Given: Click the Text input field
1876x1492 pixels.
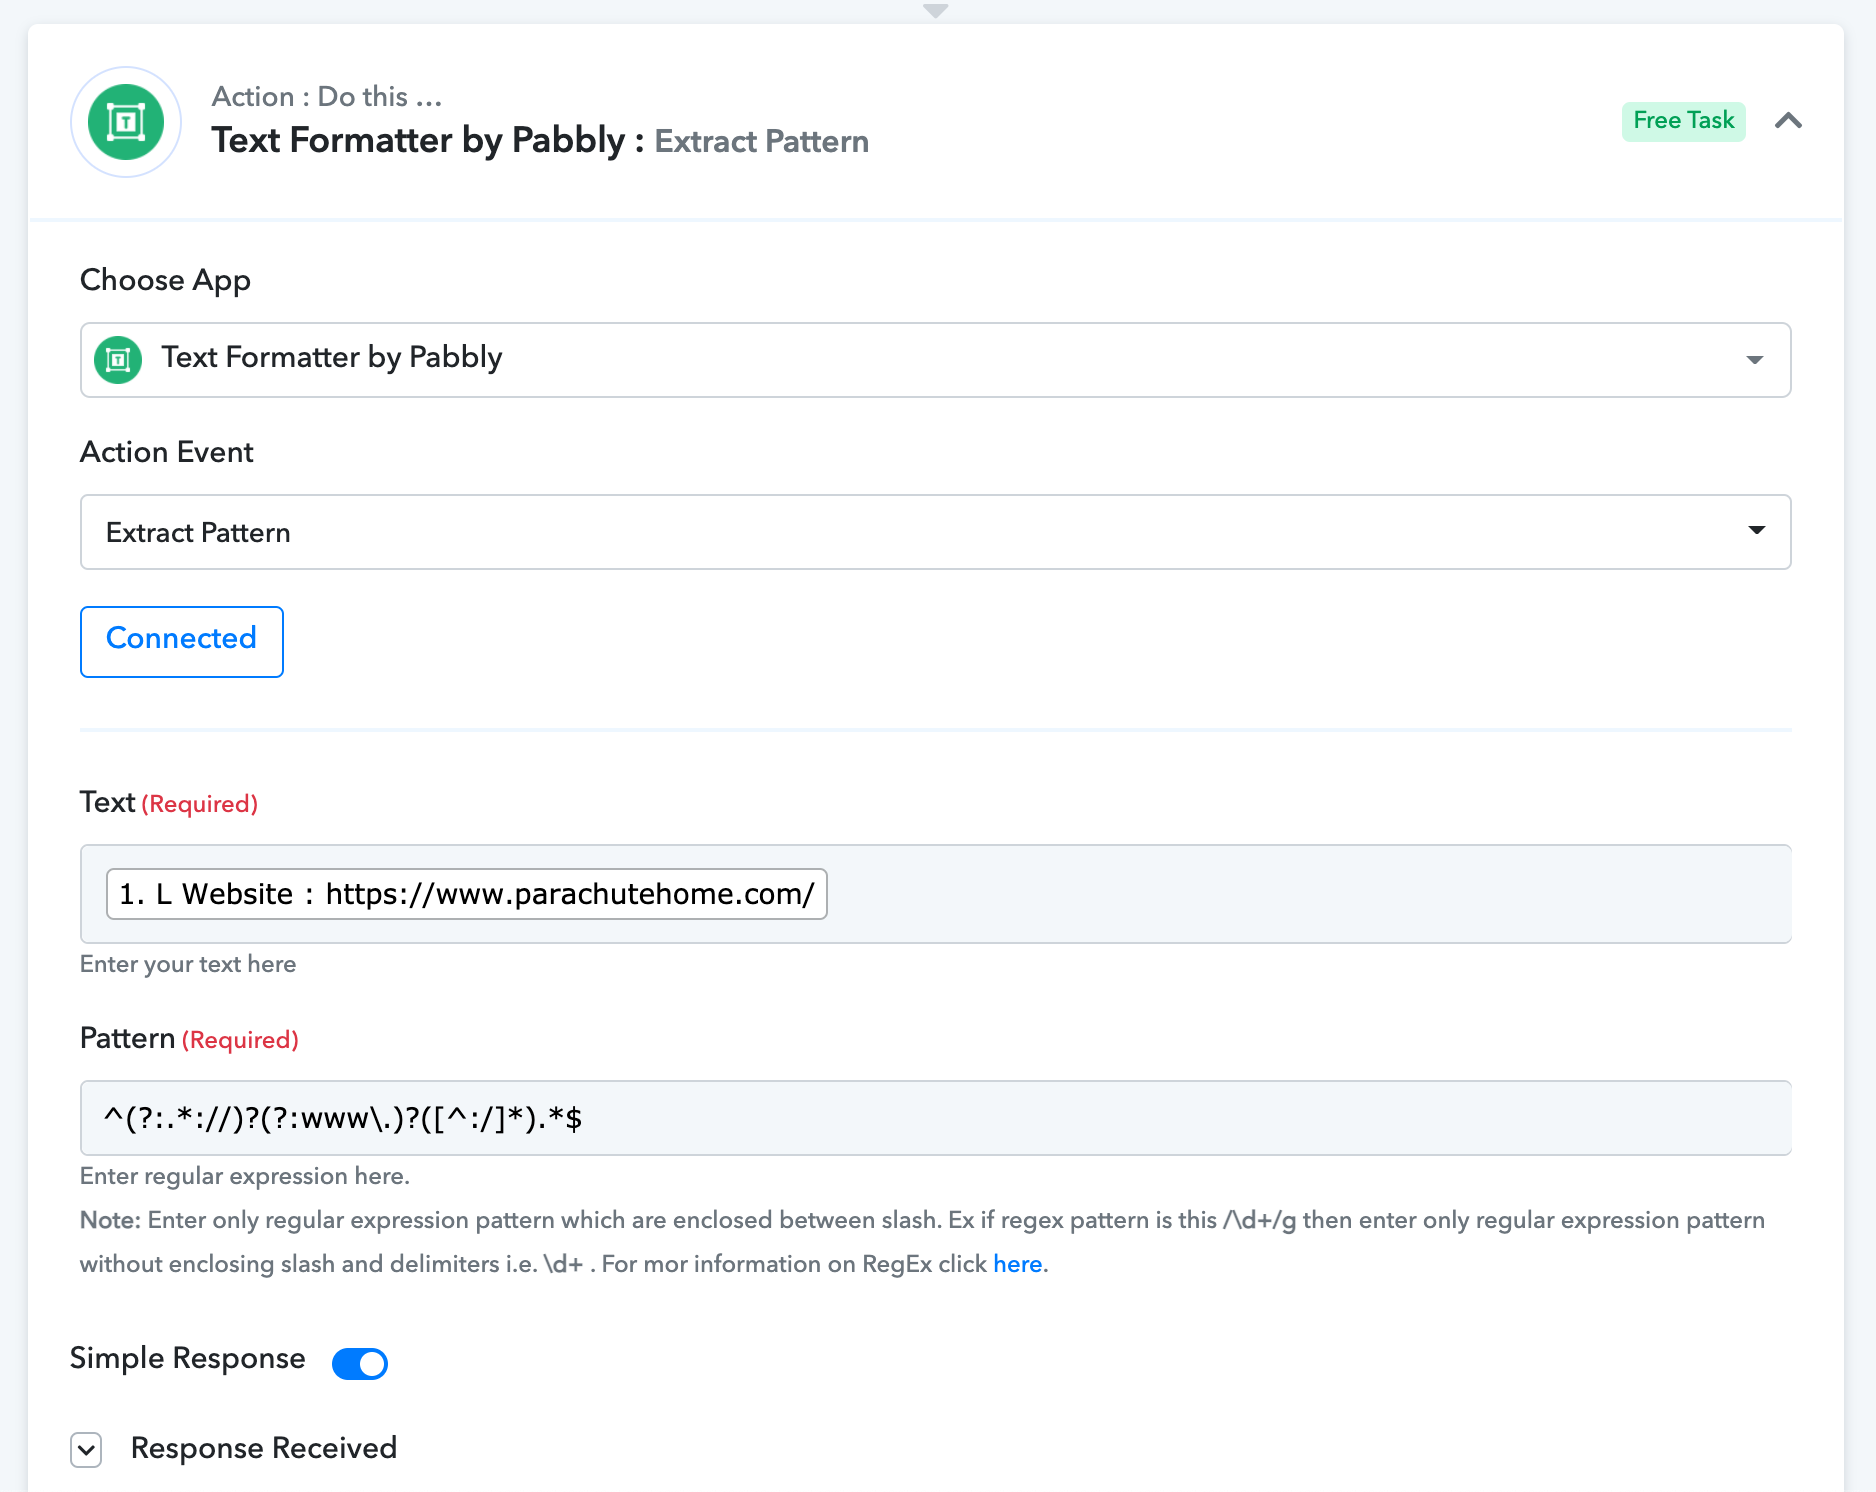Looking at the screenshot, I should [x=935, y=894].
